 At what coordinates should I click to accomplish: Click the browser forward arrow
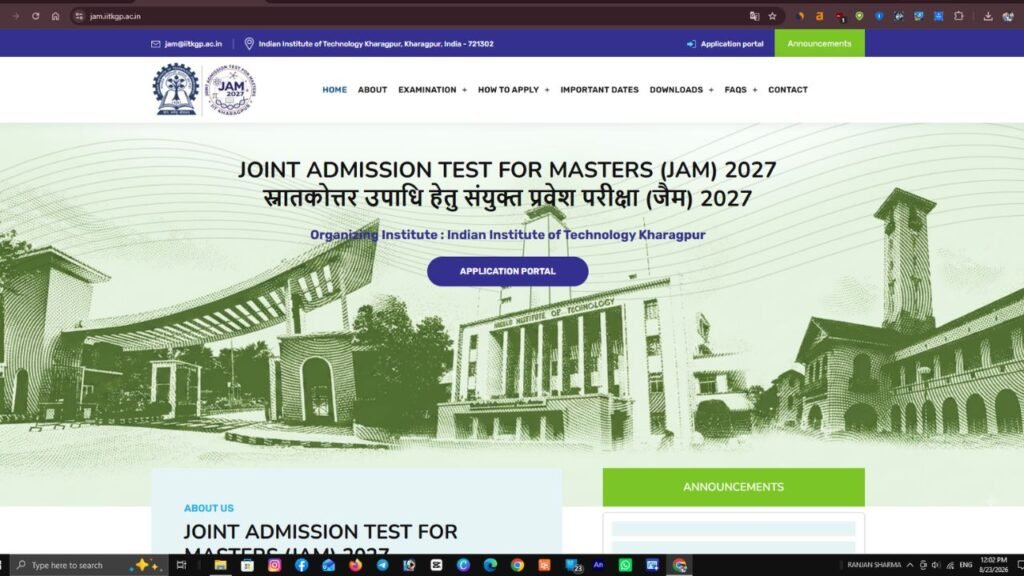(x=16, y=16)
